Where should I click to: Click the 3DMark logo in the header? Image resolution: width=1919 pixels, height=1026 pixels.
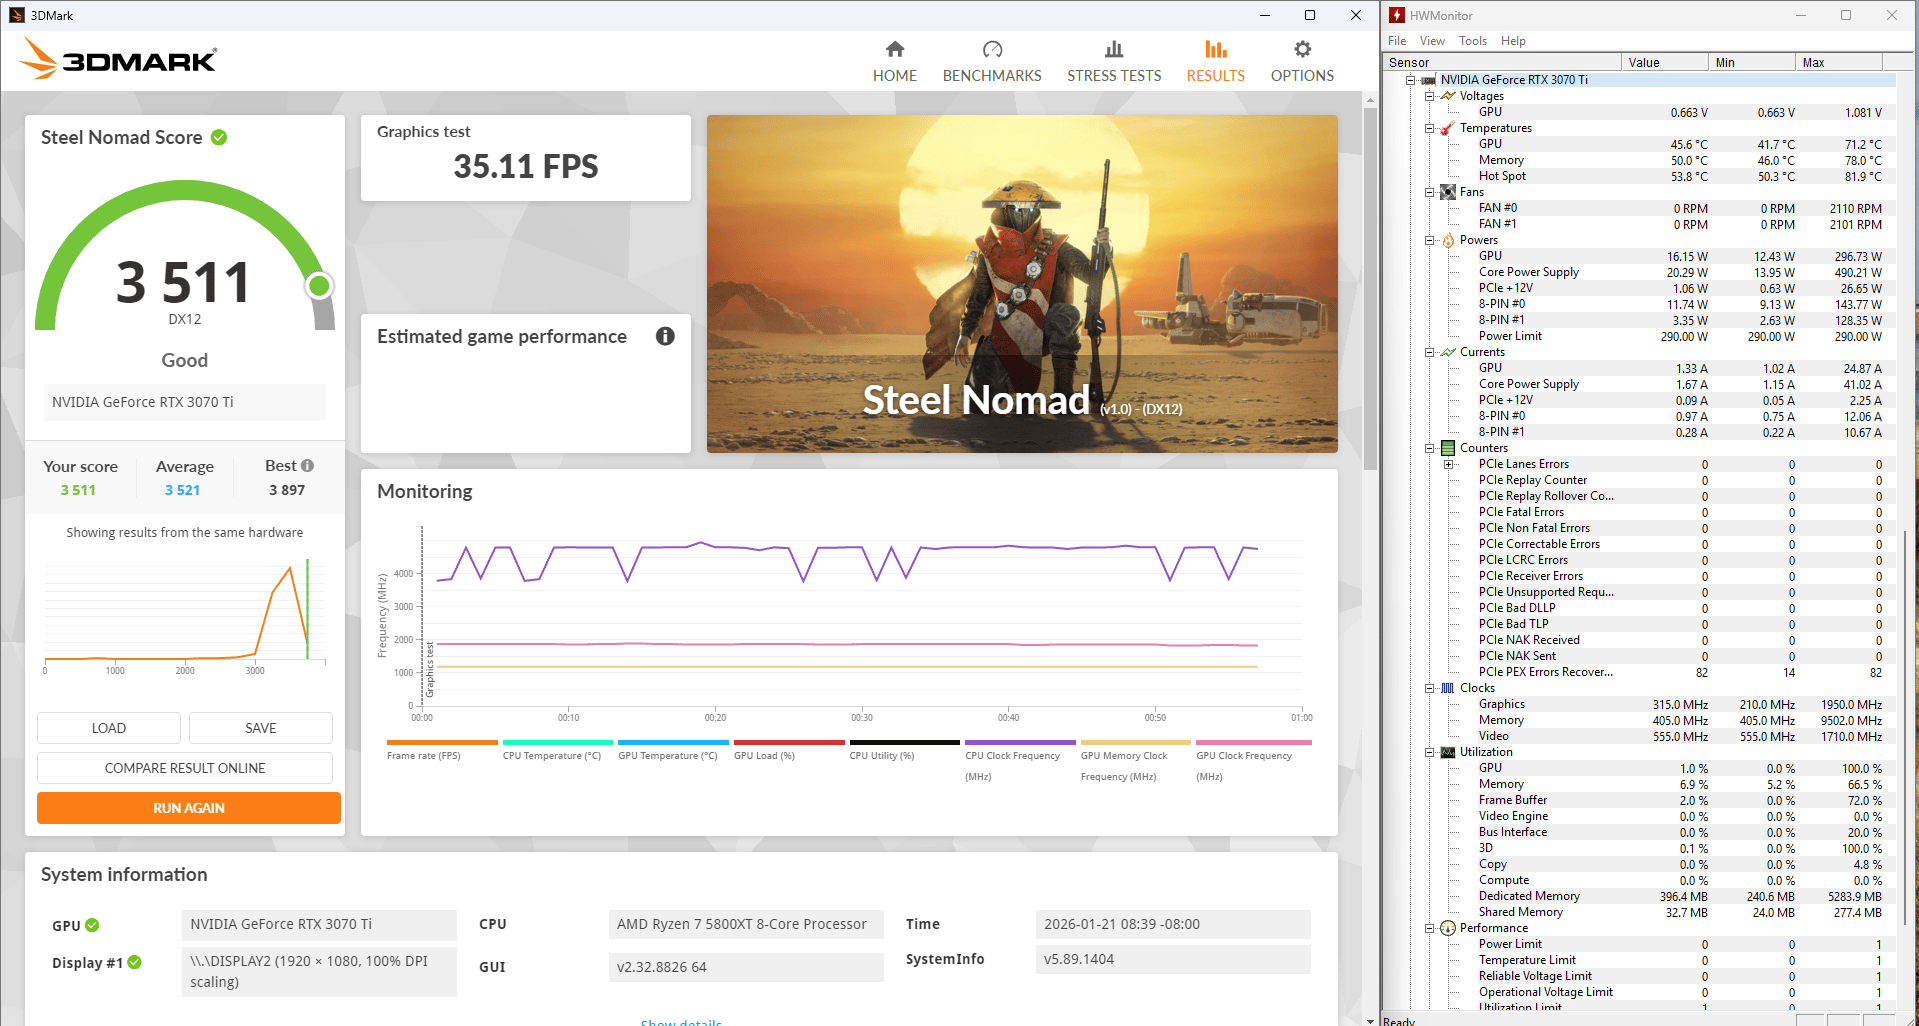(x=118, y=59)
